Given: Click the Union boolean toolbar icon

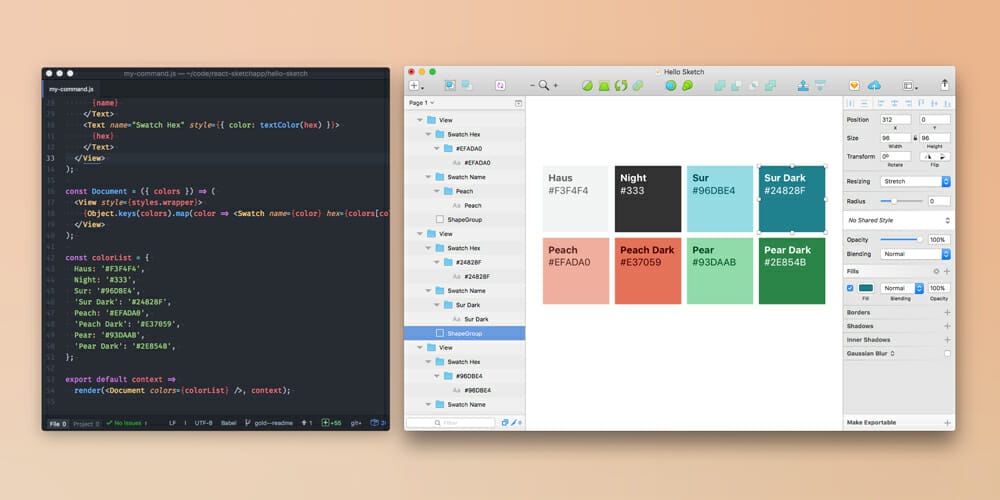Looking at the screenshot, I should [x=720, y=85].
